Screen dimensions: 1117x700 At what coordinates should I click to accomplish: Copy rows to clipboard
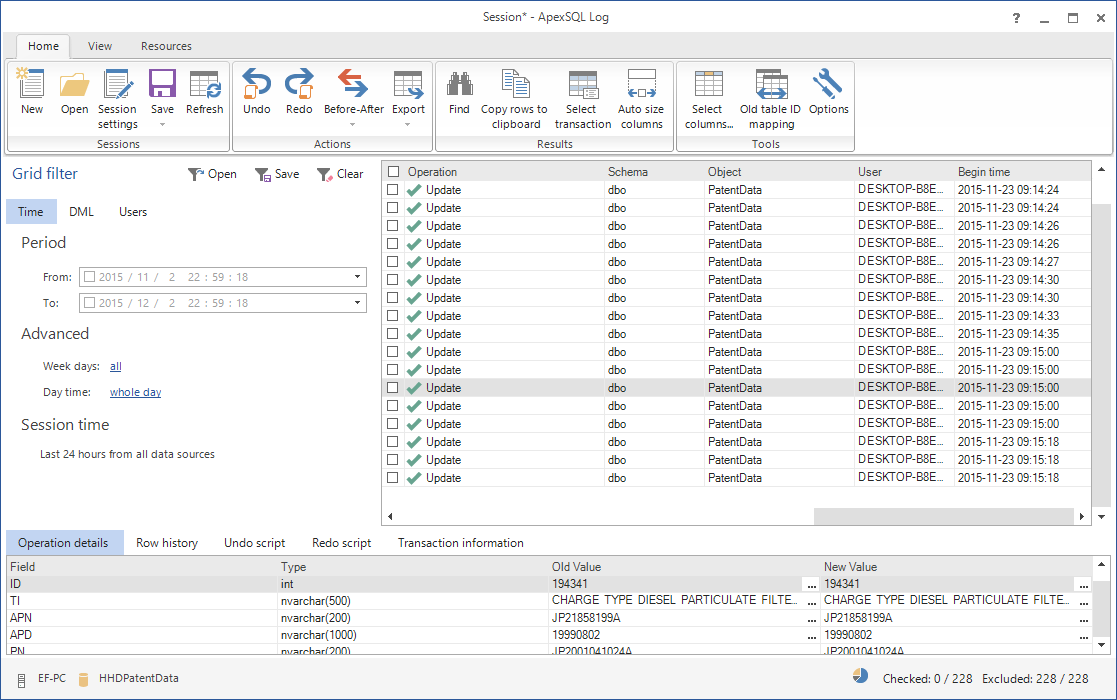515,98
